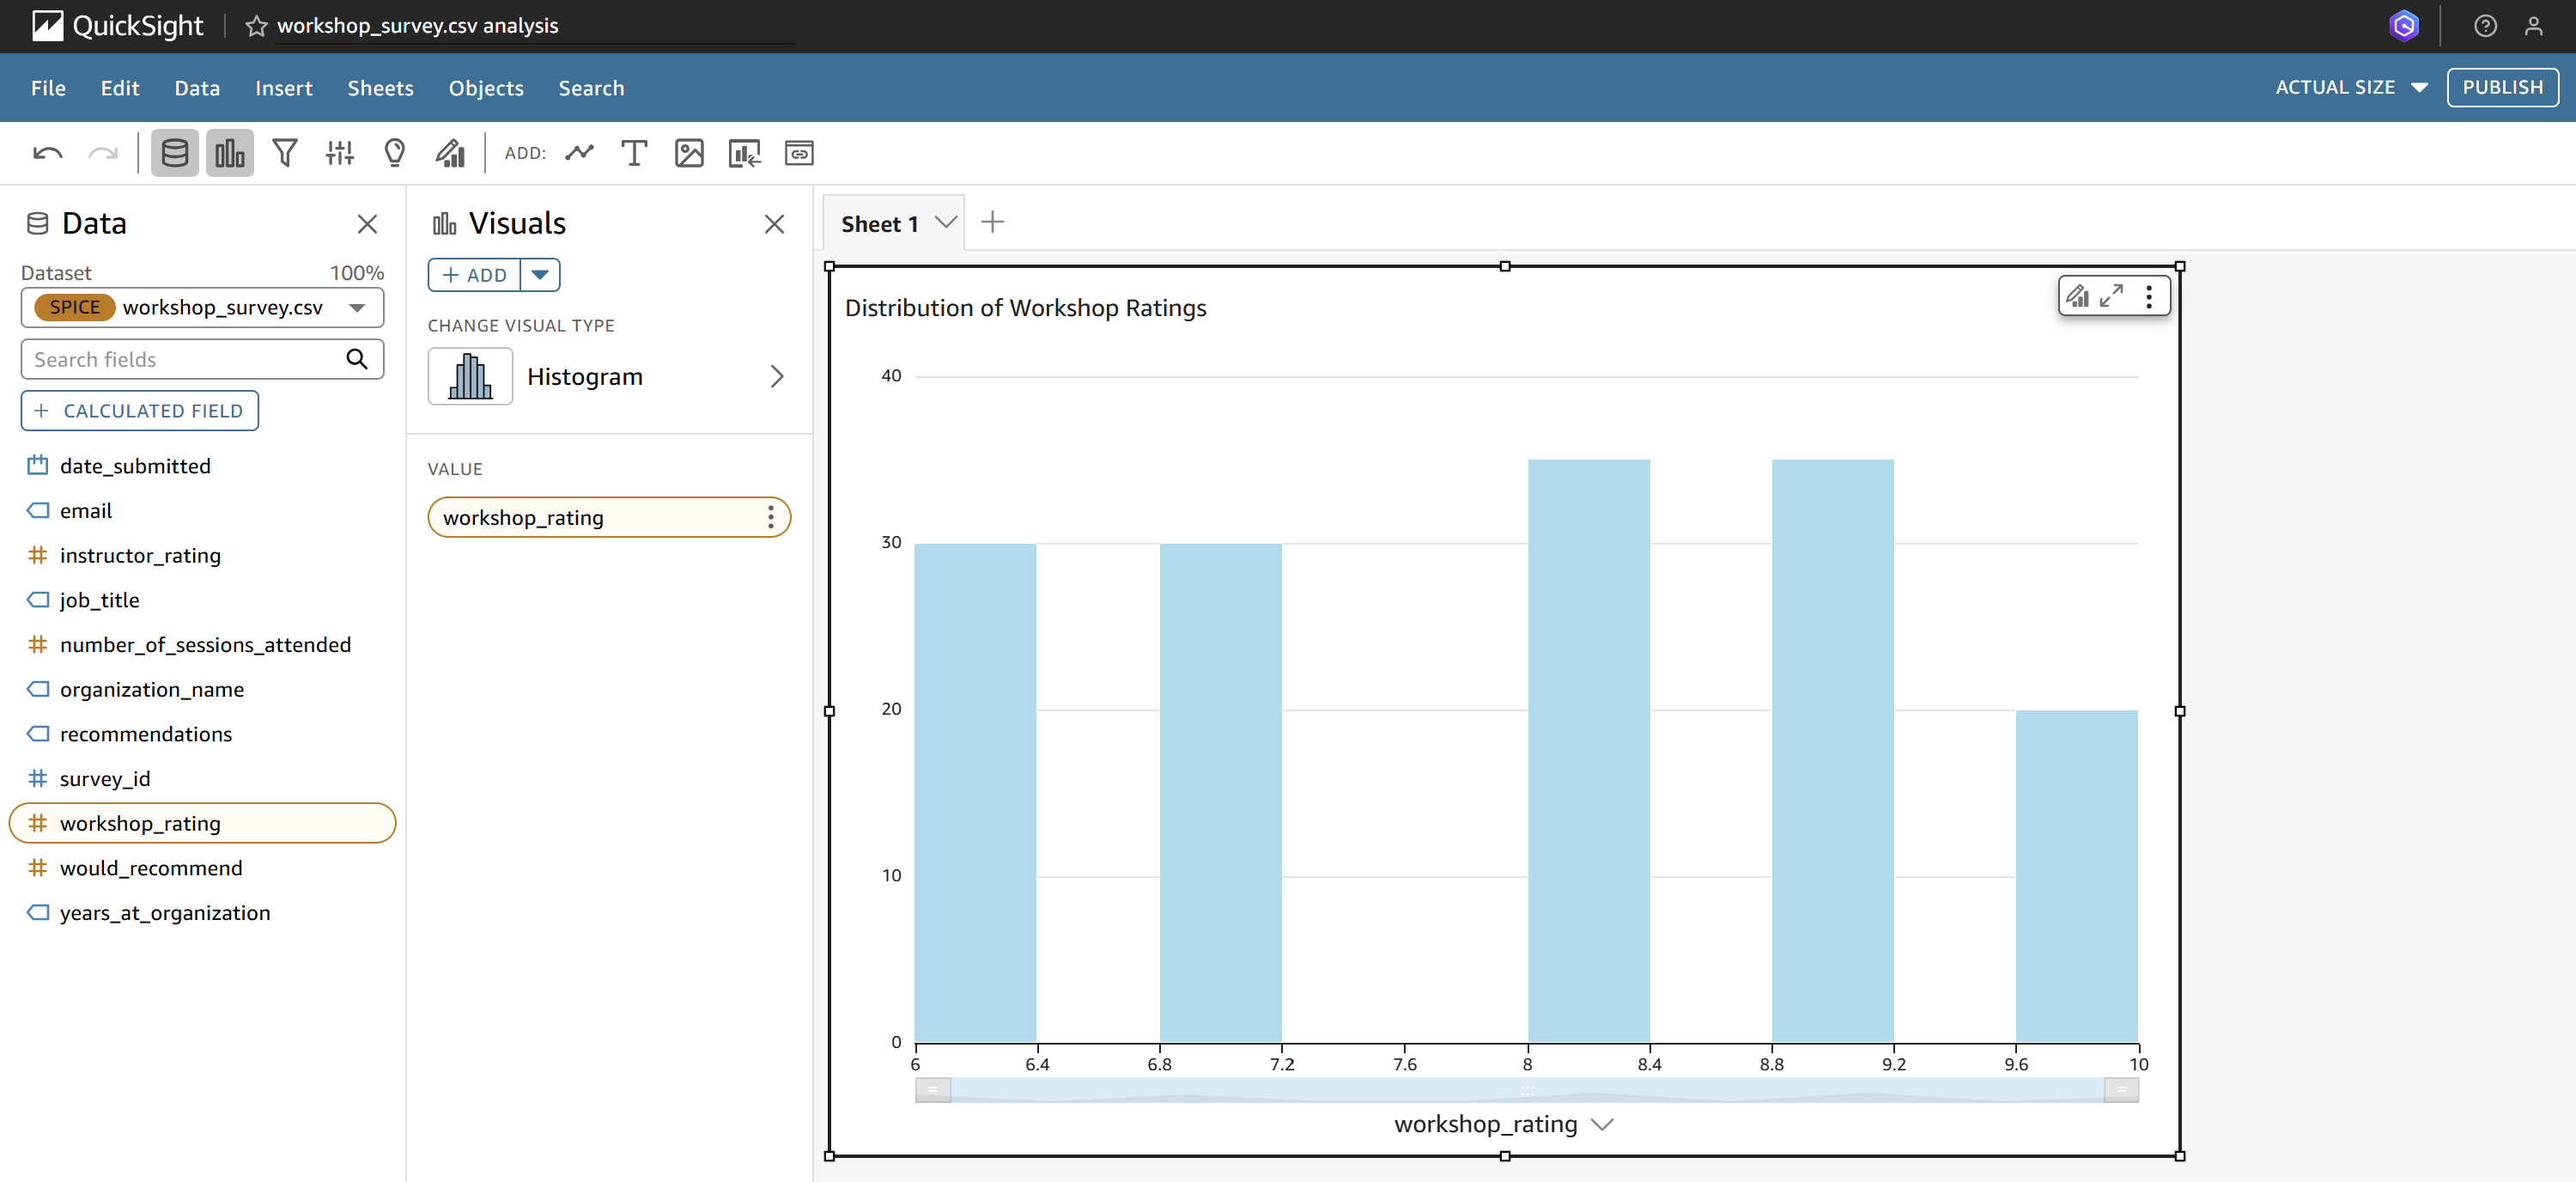Image resolution: width=2576 pixels, height=1182 pixels.
Task: Select the years_at_organization field
Action: coord(165,912)
